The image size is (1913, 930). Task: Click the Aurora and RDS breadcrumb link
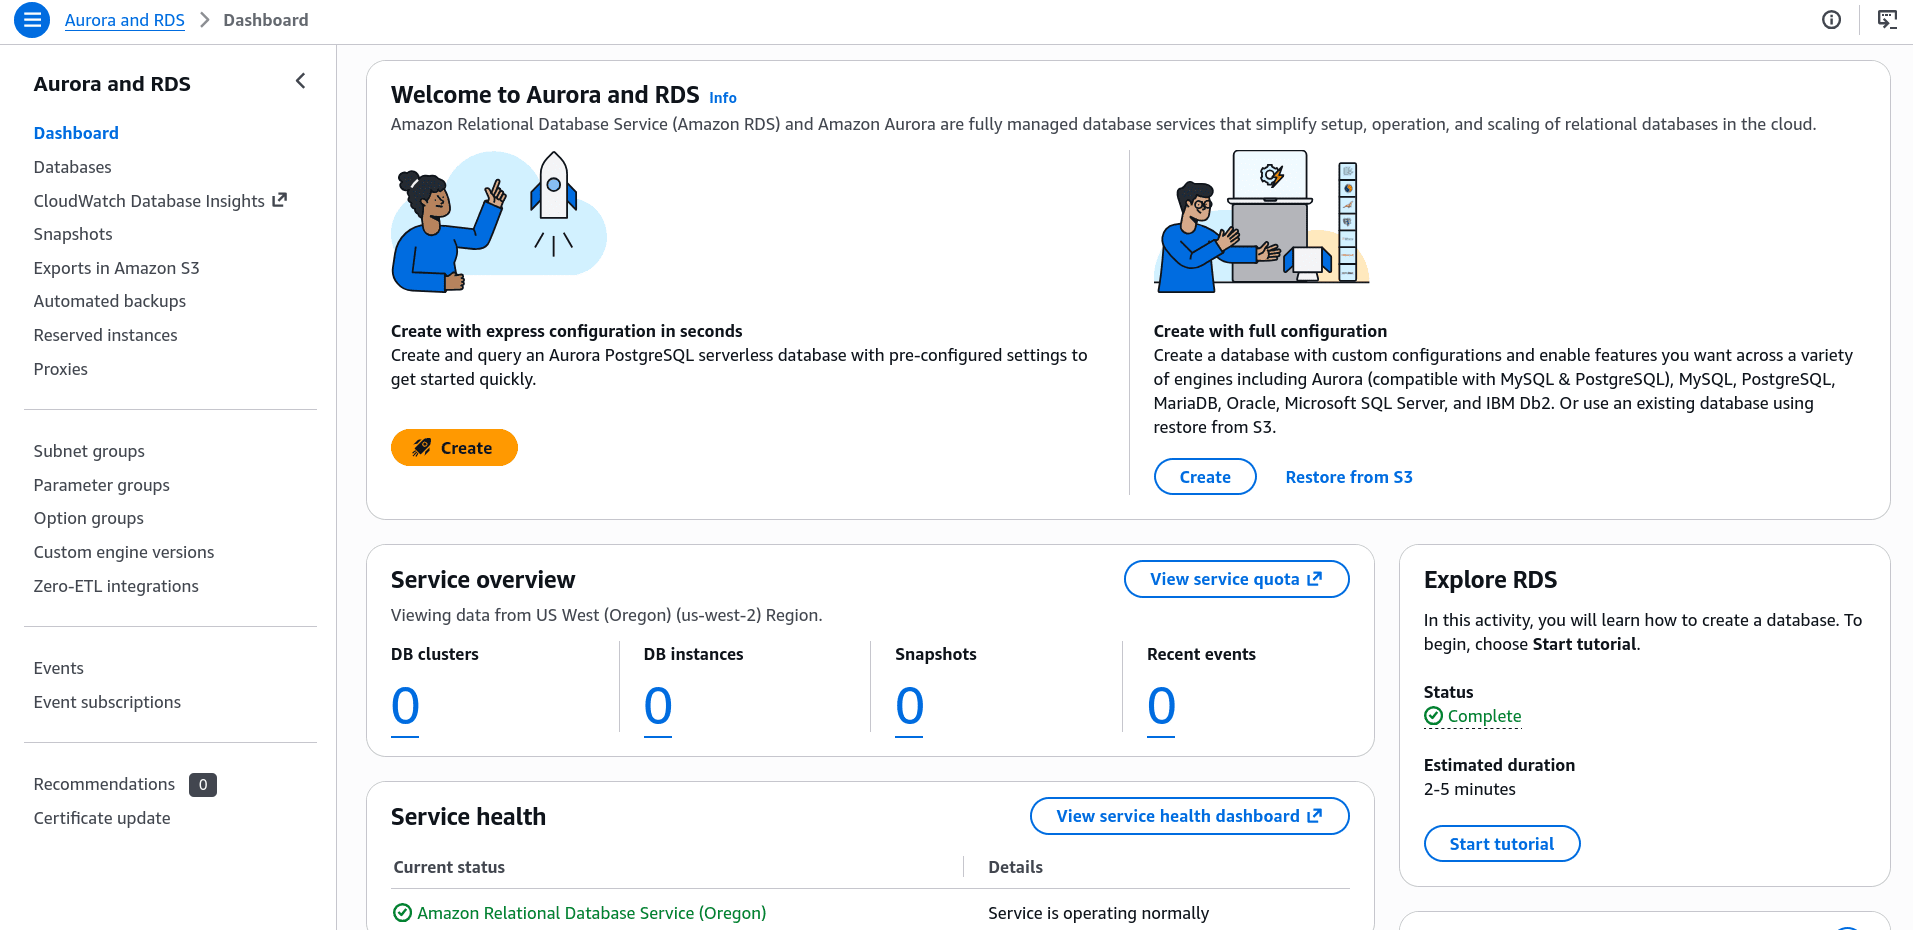coord(125,20)
